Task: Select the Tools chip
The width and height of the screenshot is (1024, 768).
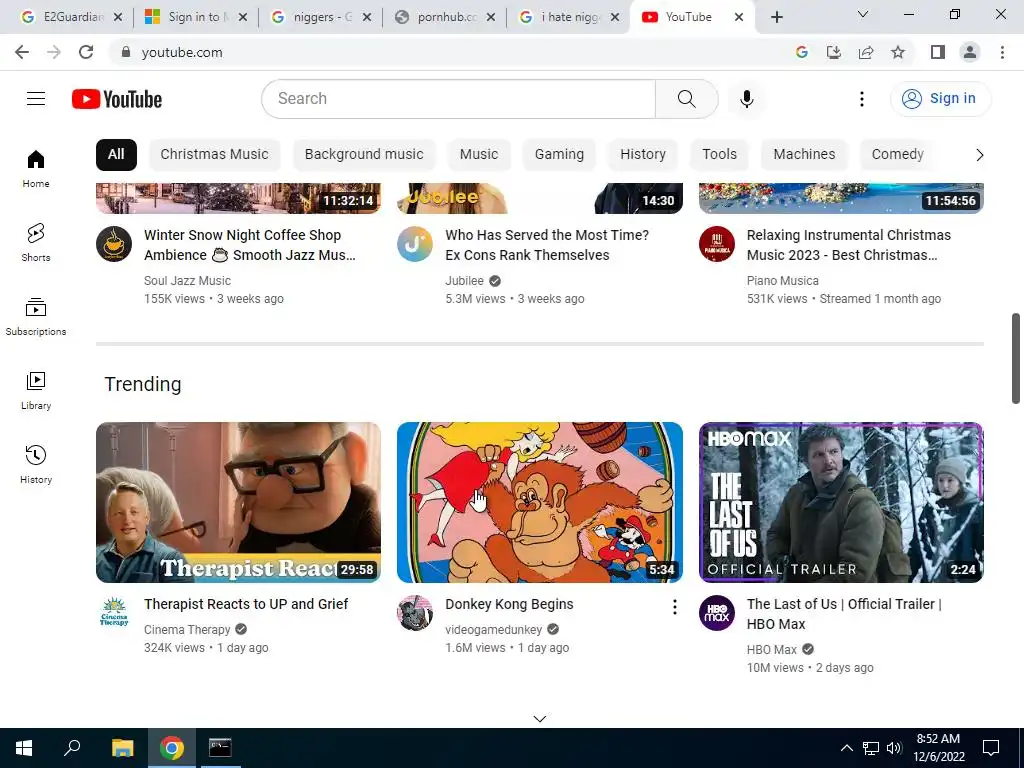Action: pyautogui.click(x=719, y=155)
